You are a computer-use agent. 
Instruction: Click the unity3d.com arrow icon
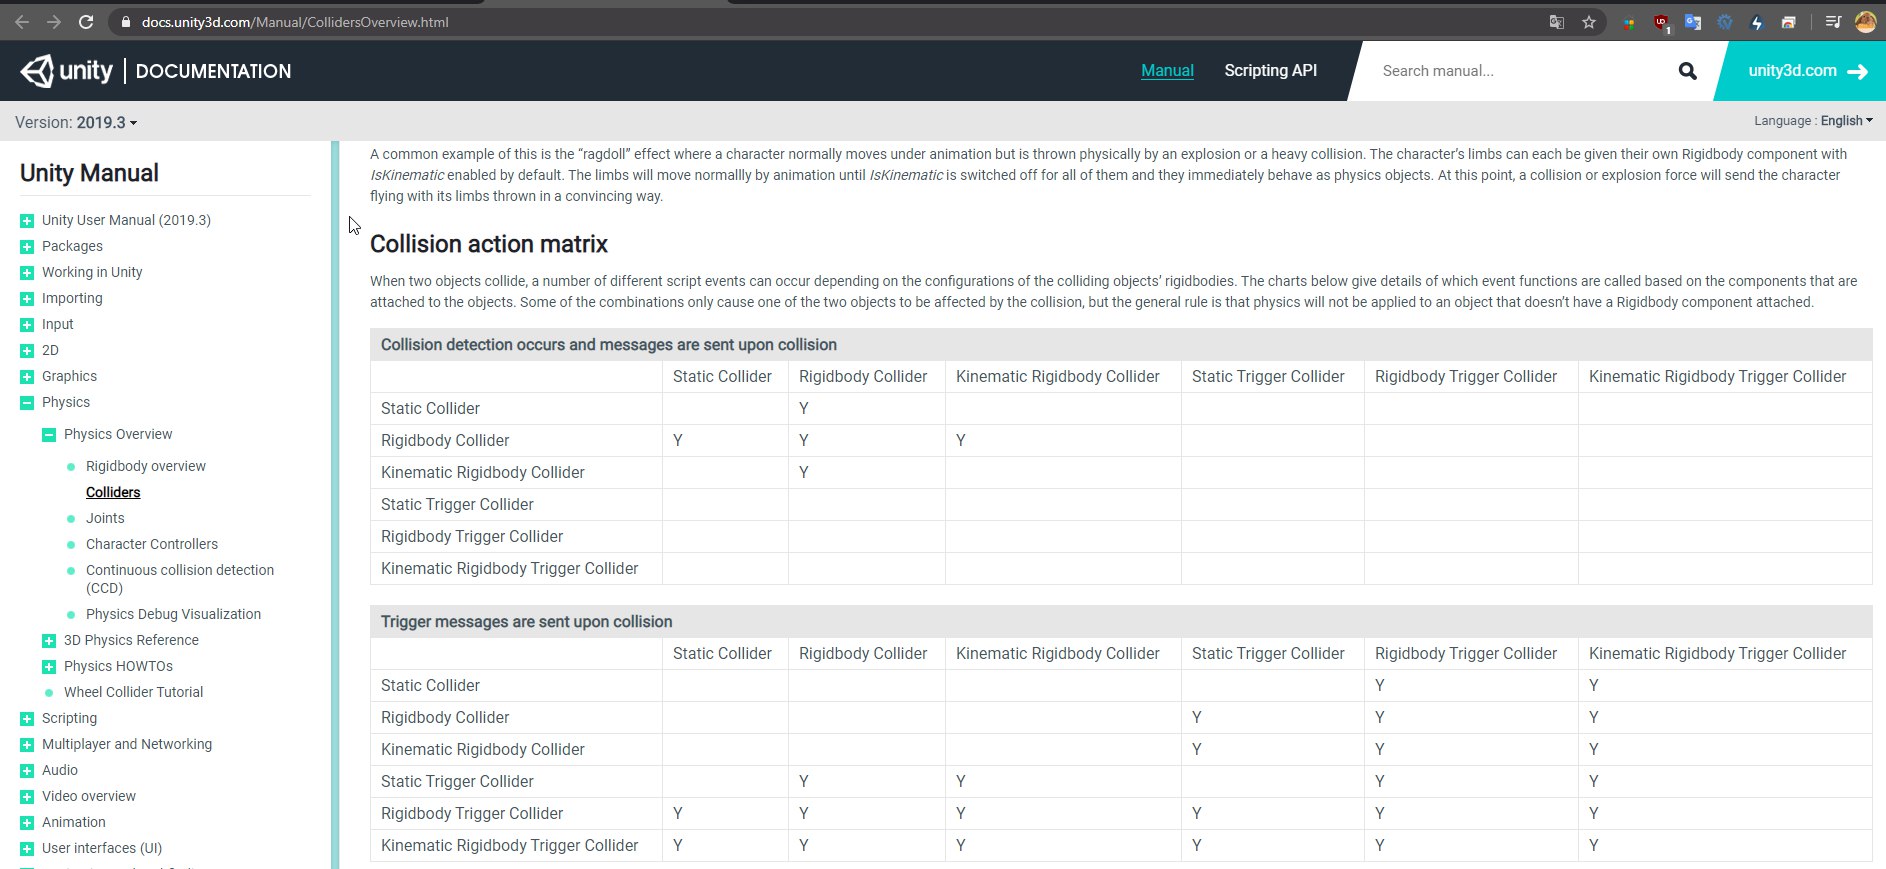(x=1858, y=71)
